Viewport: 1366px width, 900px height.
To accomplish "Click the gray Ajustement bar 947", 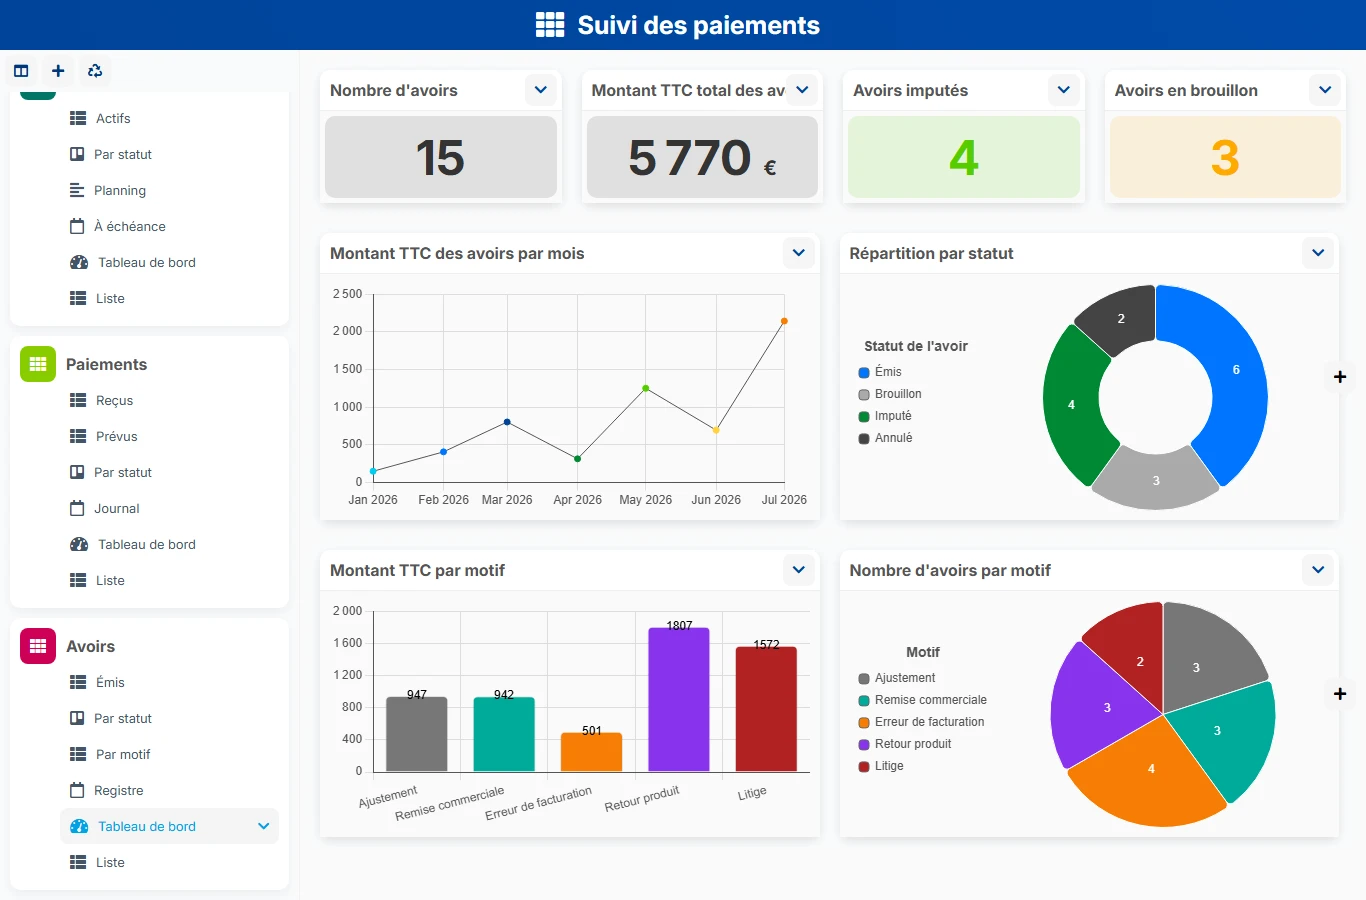I will point(417,734).
